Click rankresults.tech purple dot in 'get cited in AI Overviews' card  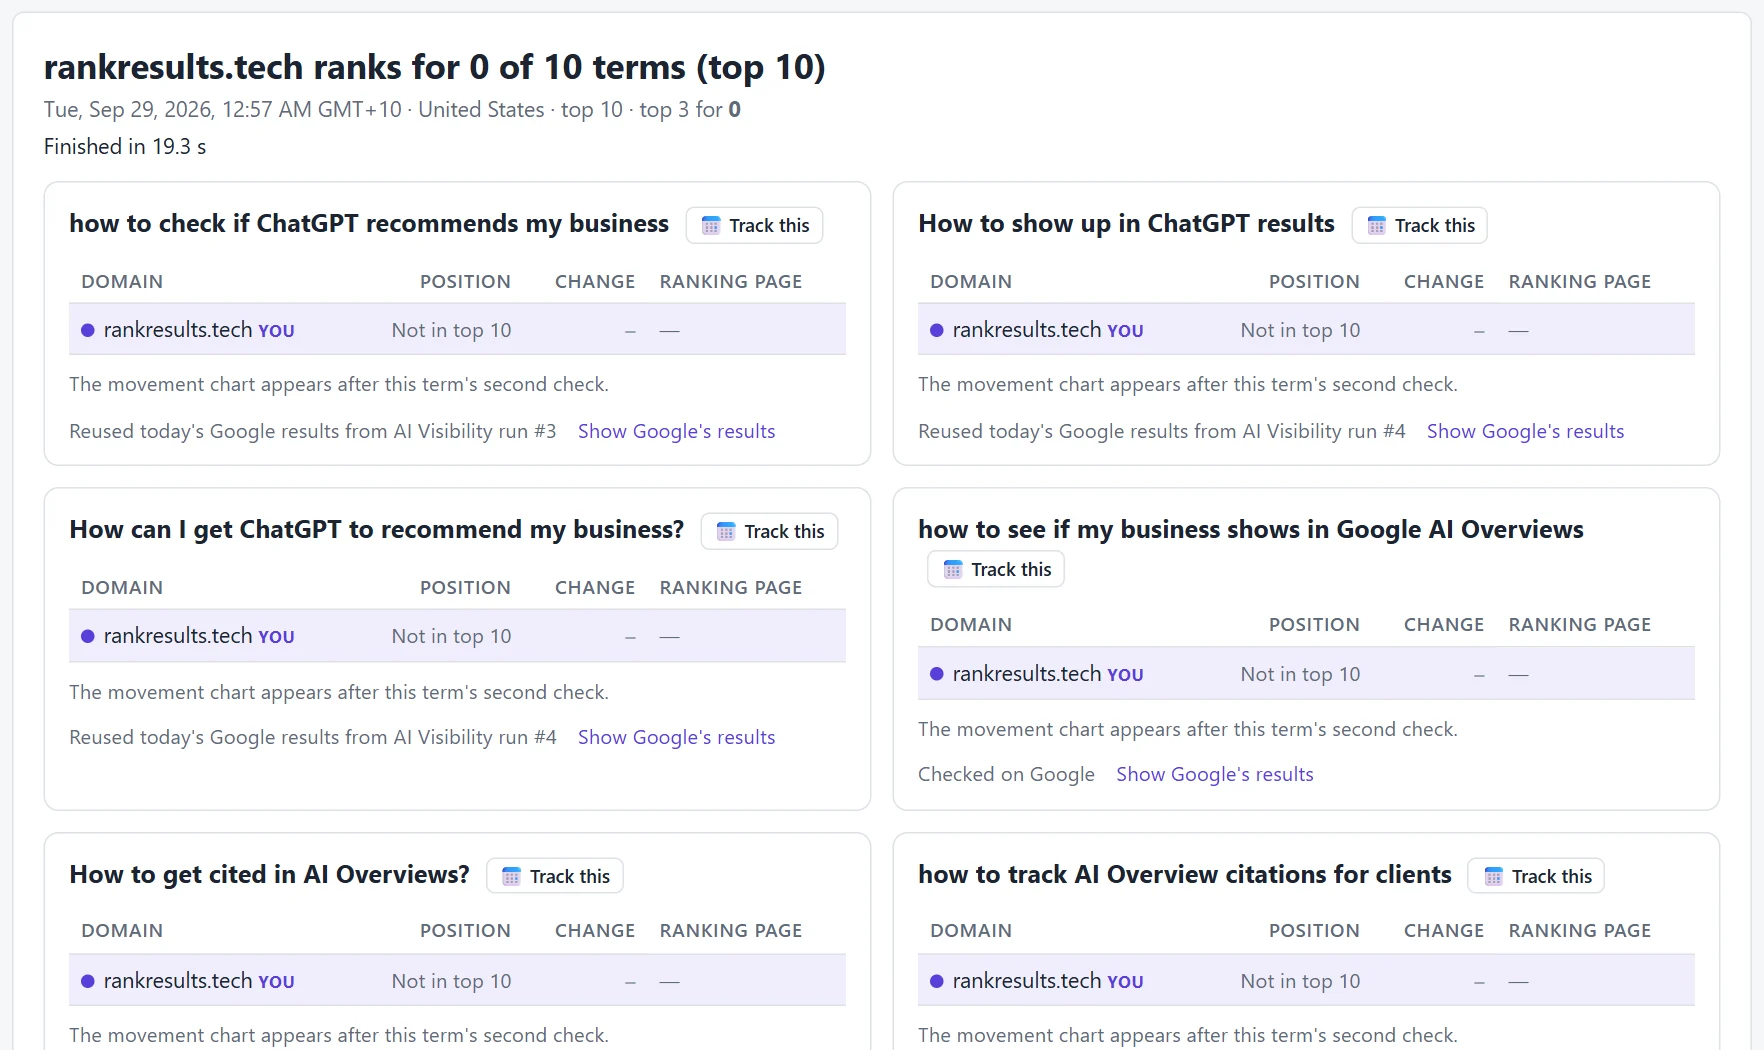coord(88,981)
